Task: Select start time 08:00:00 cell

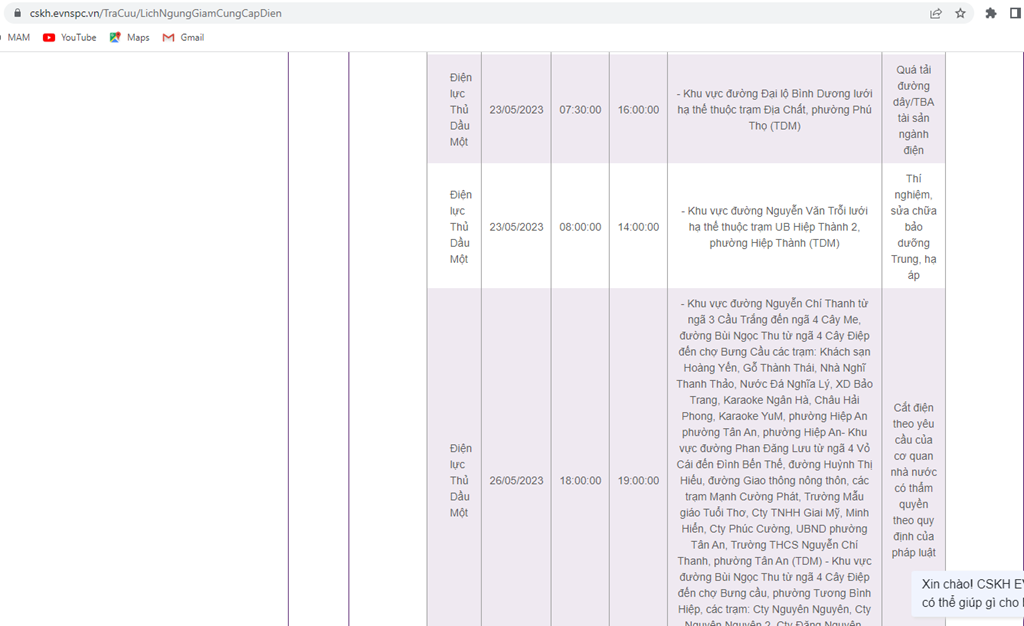Action: click(580, 227)
